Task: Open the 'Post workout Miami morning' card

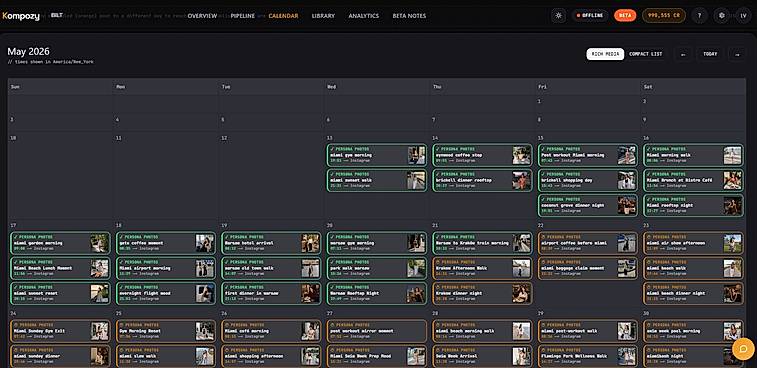Action: click(588, 155)
